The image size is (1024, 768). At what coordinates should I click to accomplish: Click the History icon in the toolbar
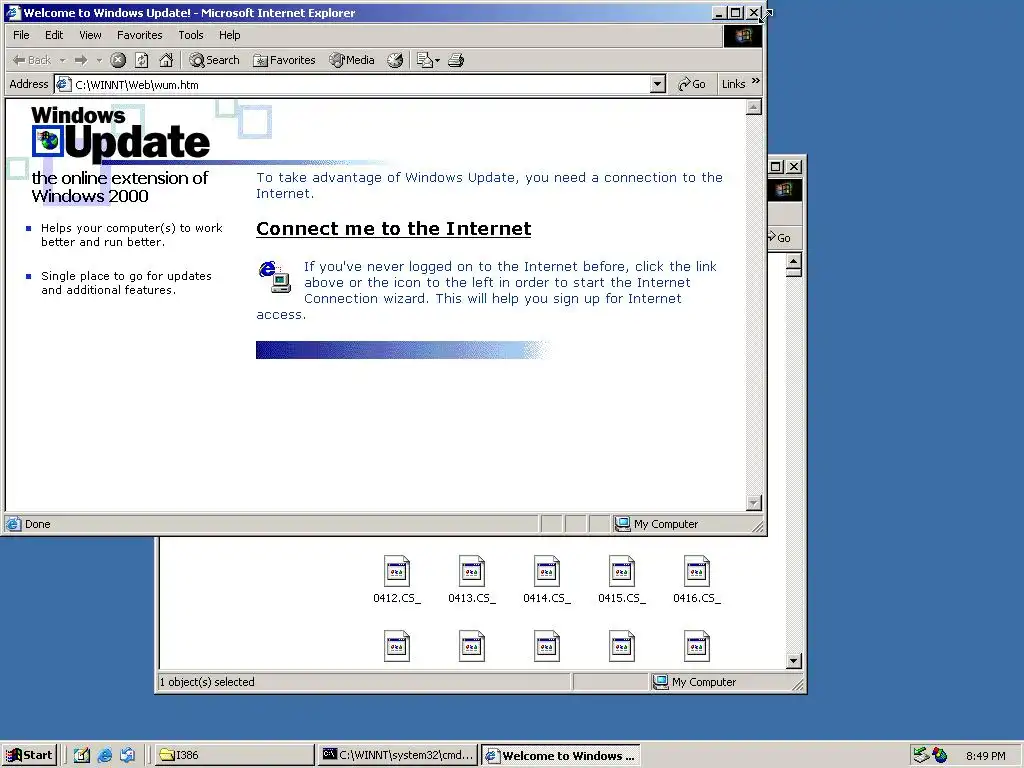pos(395,60)
